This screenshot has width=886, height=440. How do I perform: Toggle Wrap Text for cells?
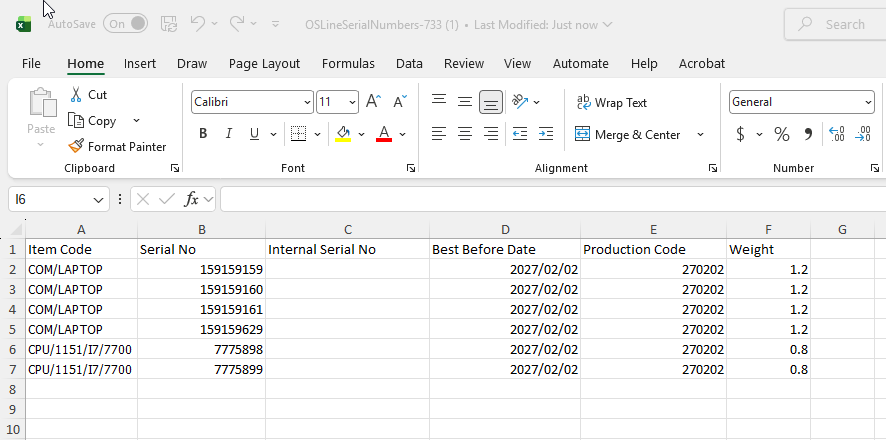pos(612,102)
